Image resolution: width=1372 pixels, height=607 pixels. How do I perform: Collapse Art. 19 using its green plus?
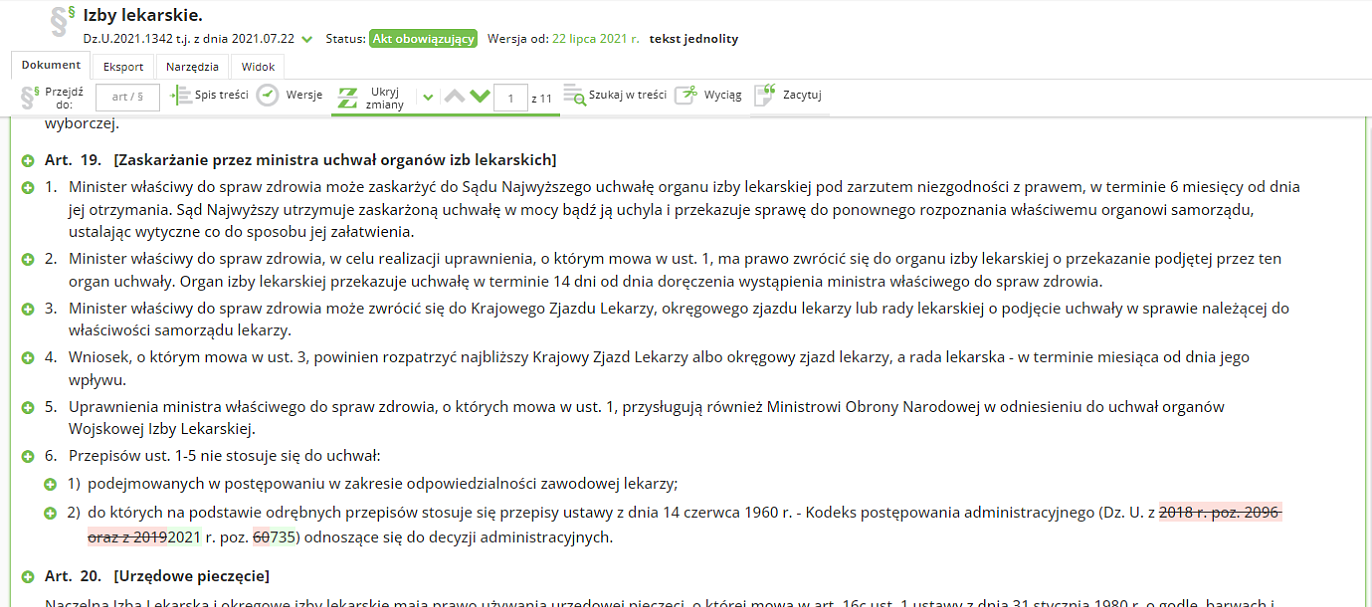click(28, 161)
